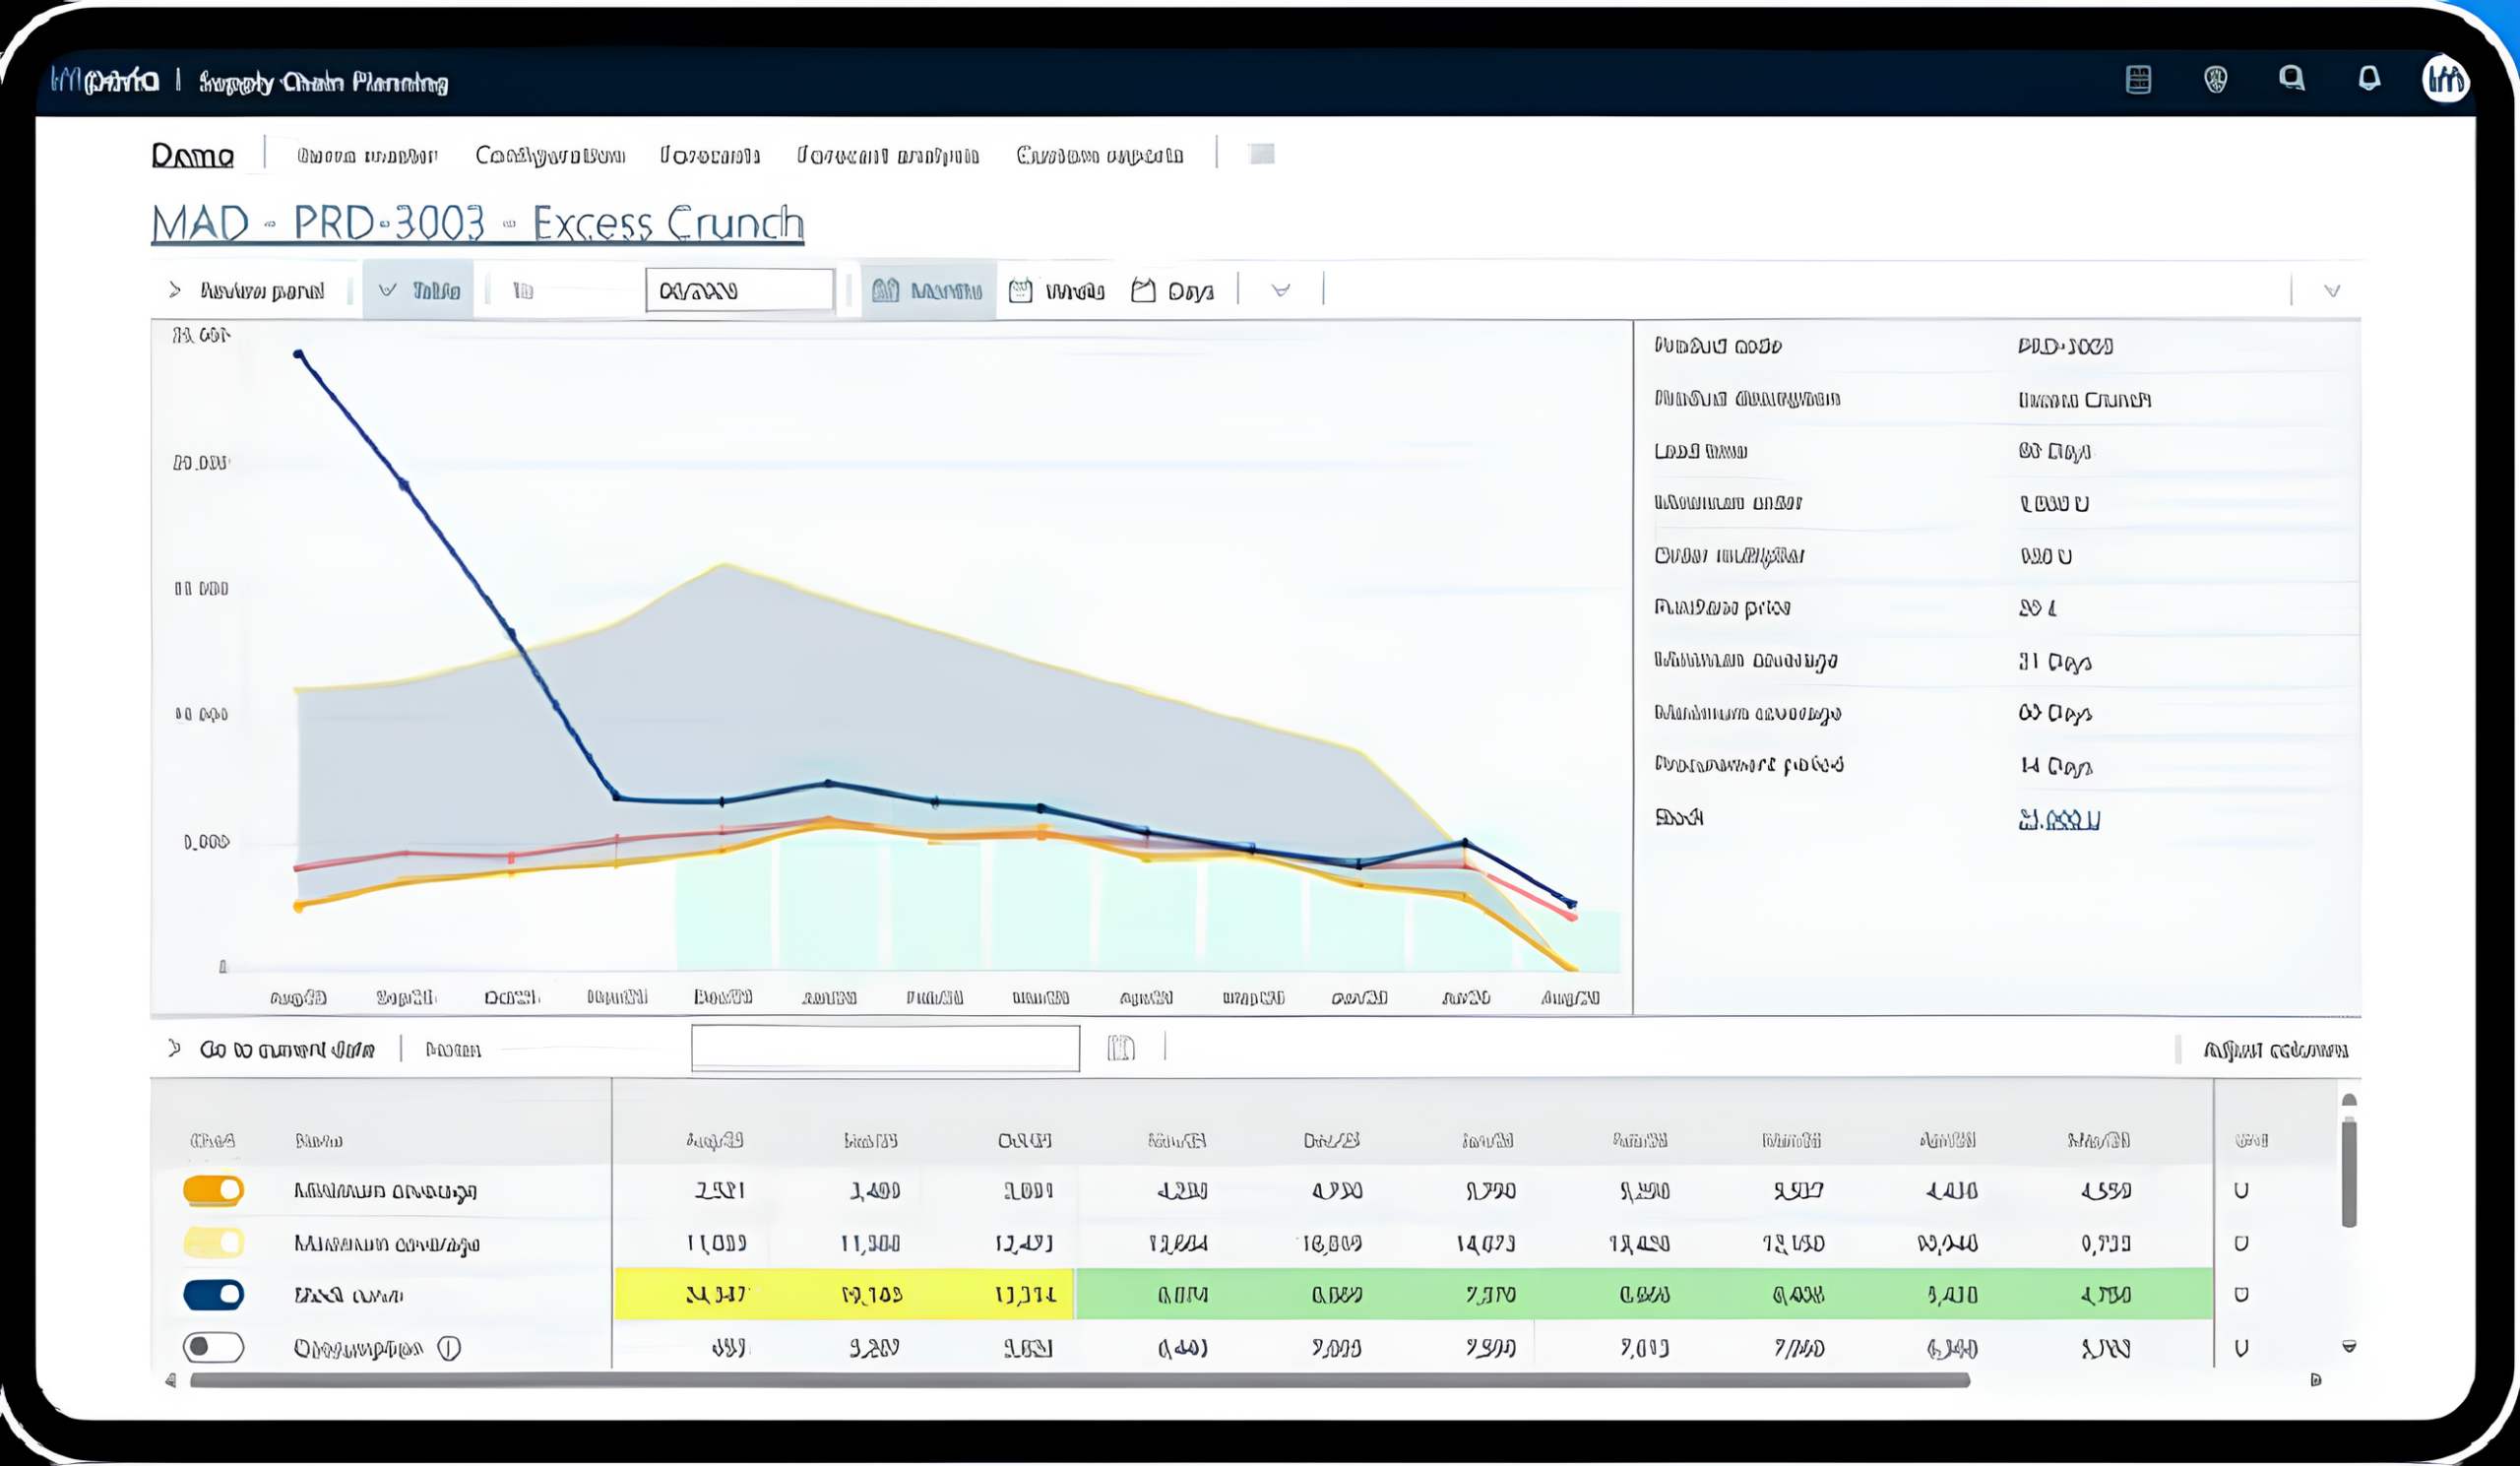
Task: Open the Table view dropdown
Action: (x=420, y=290)
